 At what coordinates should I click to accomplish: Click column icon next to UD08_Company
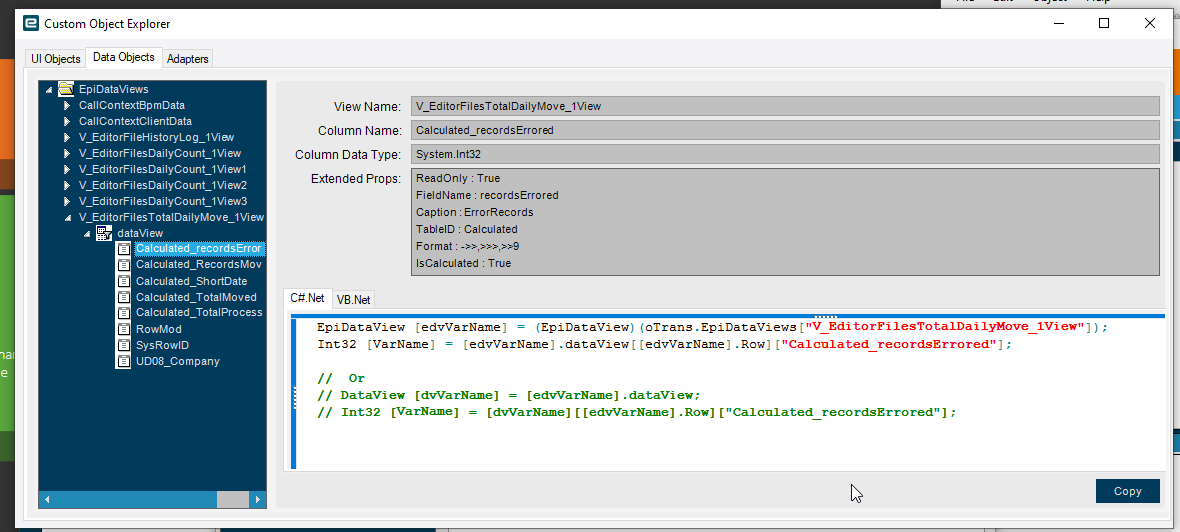click(x=124, y=361)
